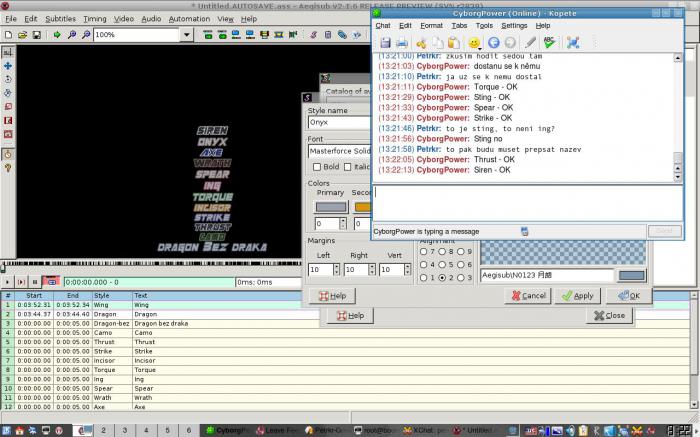The width and height of the screenshot is (700, 437).
Task: Open the Format menu in Kopete
Action: click(x=431, y=25)
